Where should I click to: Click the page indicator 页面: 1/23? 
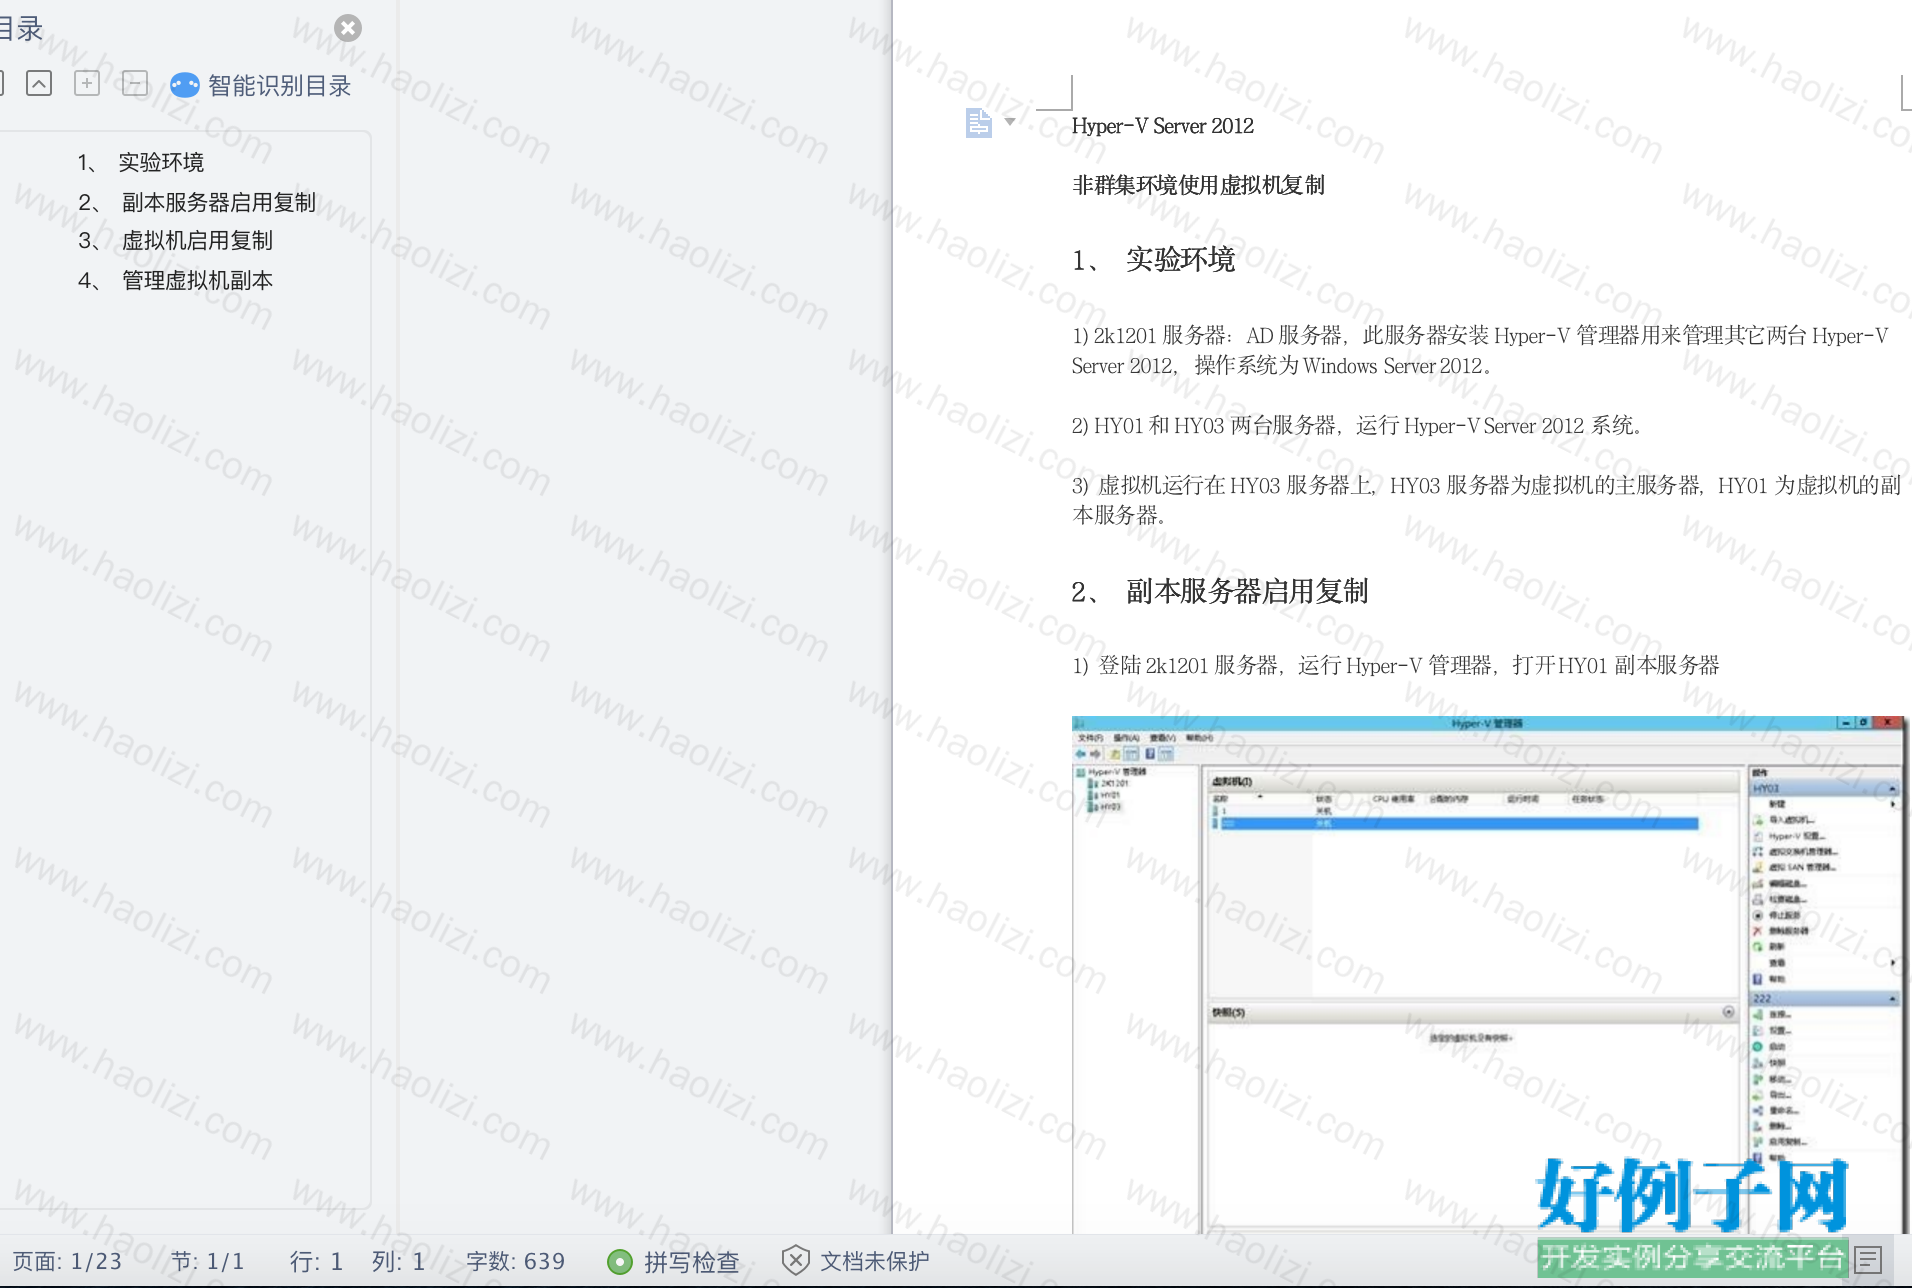tap(67, 1262)
